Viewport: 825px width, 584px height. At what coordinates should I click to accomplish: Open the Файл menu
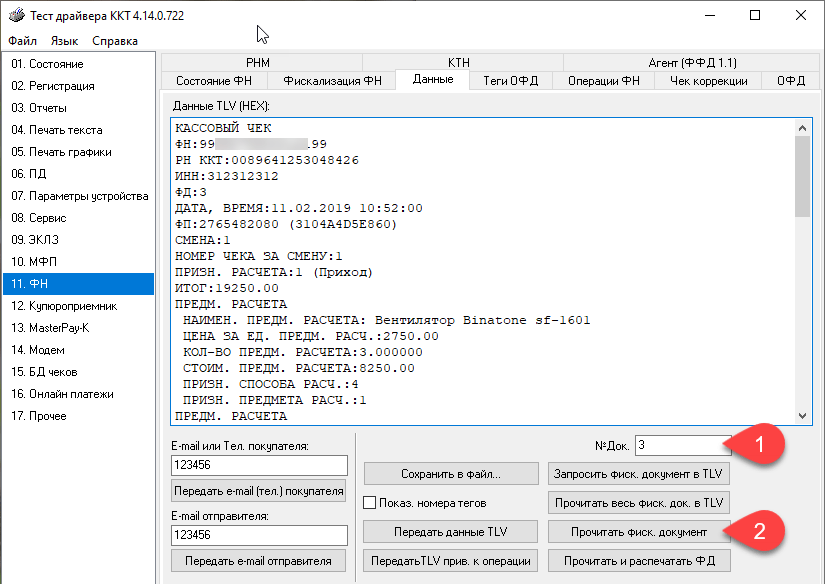coord(22,41)
